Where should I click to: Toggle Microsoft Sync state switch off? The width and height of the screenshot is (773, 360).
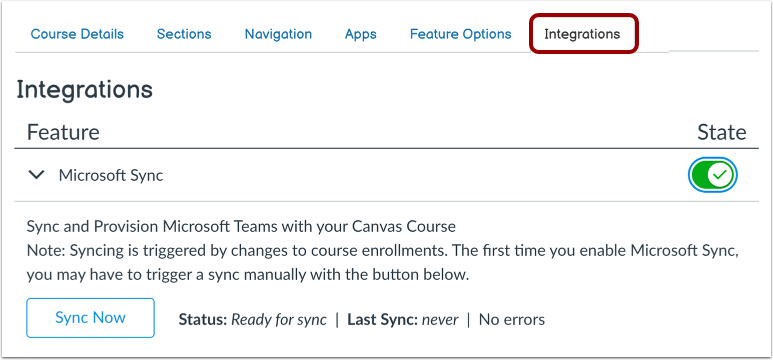[713, 175]
